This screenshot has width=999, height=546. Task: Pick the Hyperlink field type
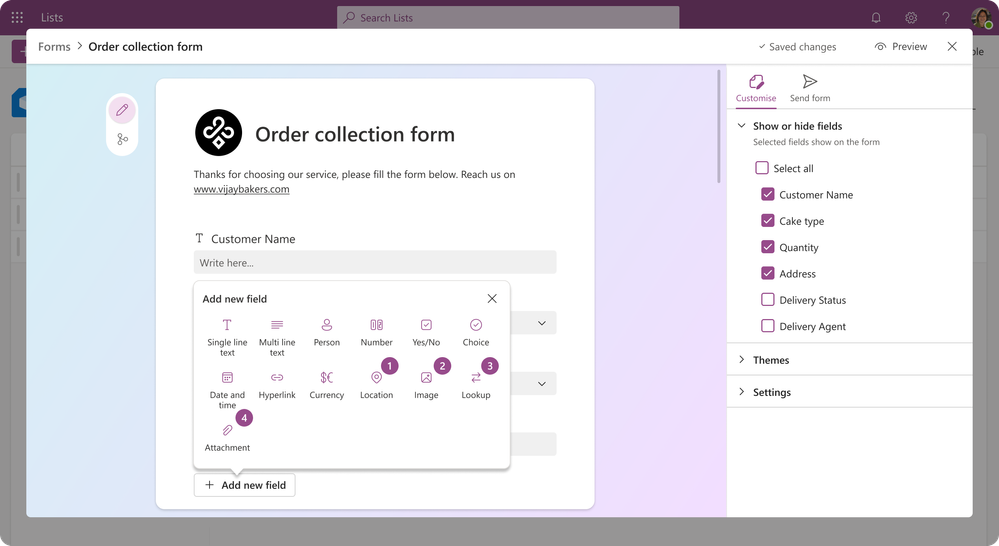(x=277, y=385)
